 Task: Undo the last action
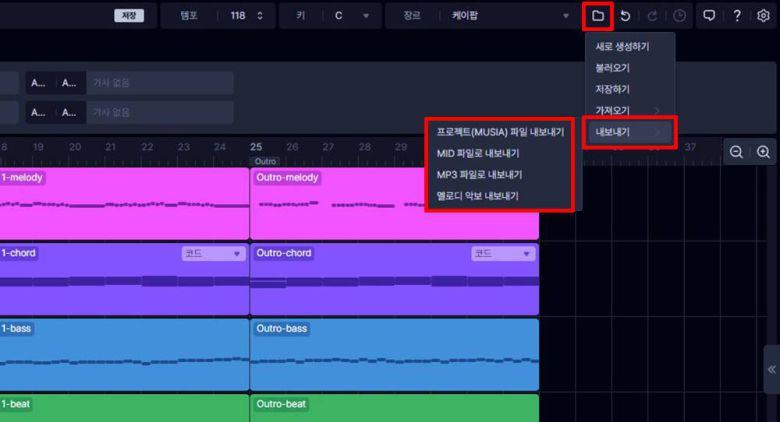(x=625, y=16)
